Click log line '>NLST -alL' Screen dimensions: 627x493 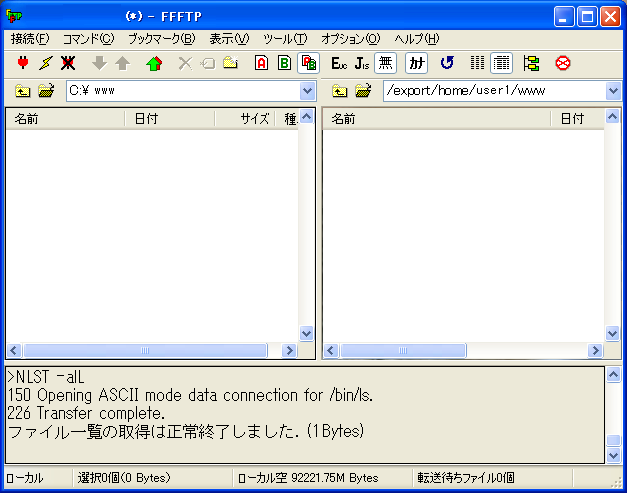(46, 377)
